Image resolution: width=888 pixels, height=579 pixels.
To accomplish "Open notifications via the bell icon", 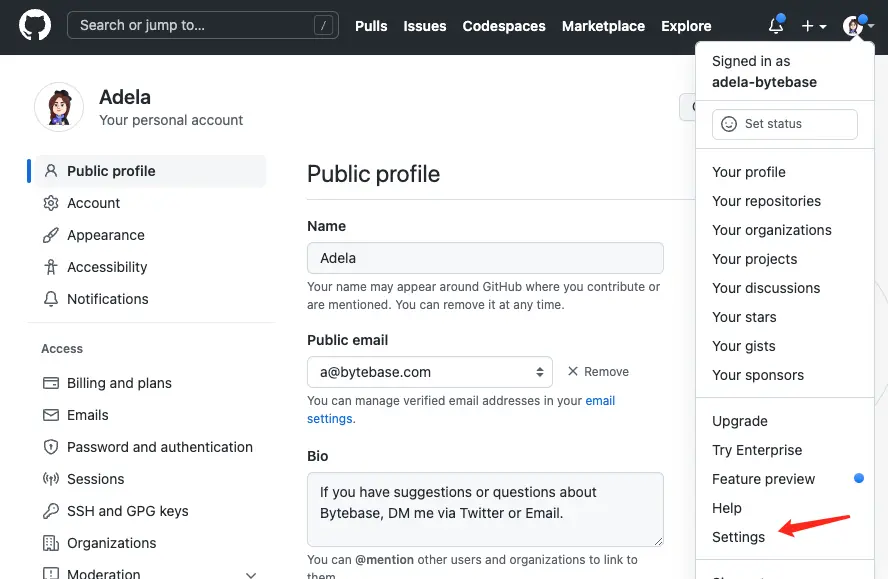I will (x=775, y=26).
